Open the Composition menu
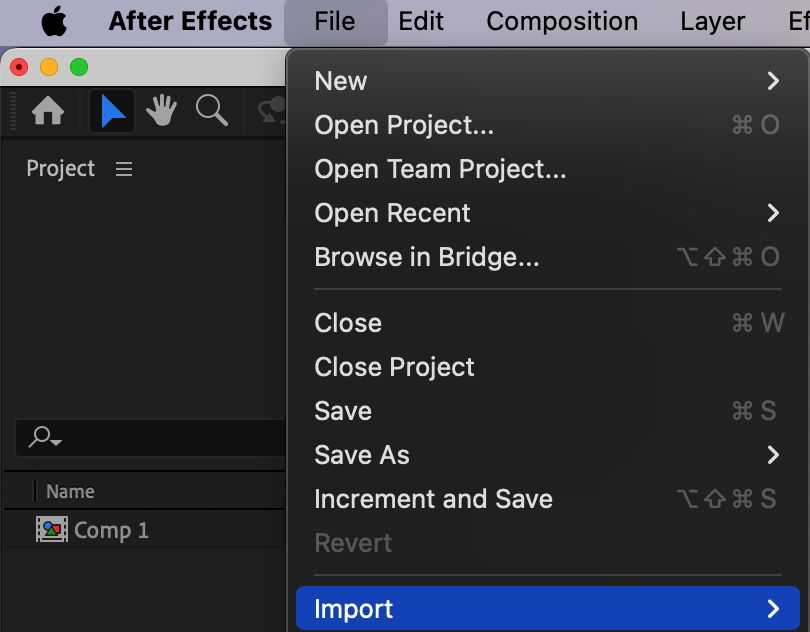 562,21
